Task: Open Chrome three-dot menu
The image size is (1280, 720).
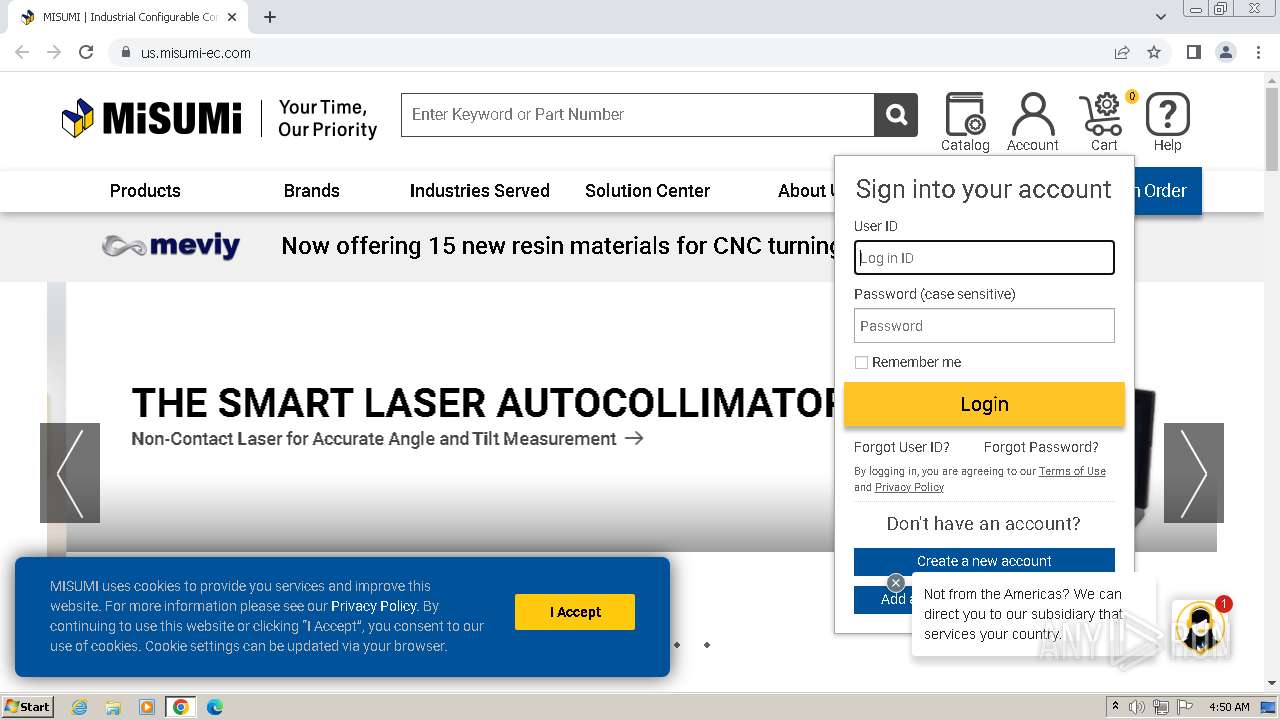Action: coord(1258,52)
